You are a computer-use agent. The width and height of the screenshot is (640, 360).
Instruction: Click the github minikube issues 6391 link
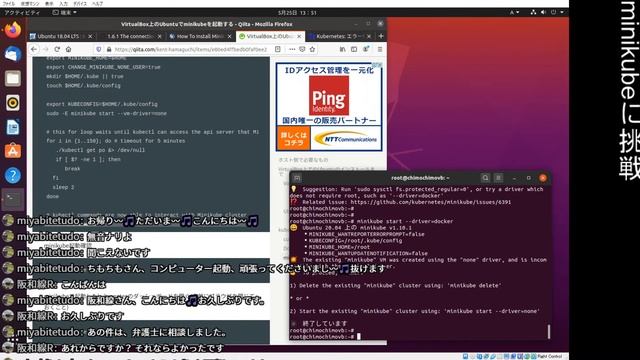click(431, 202)
